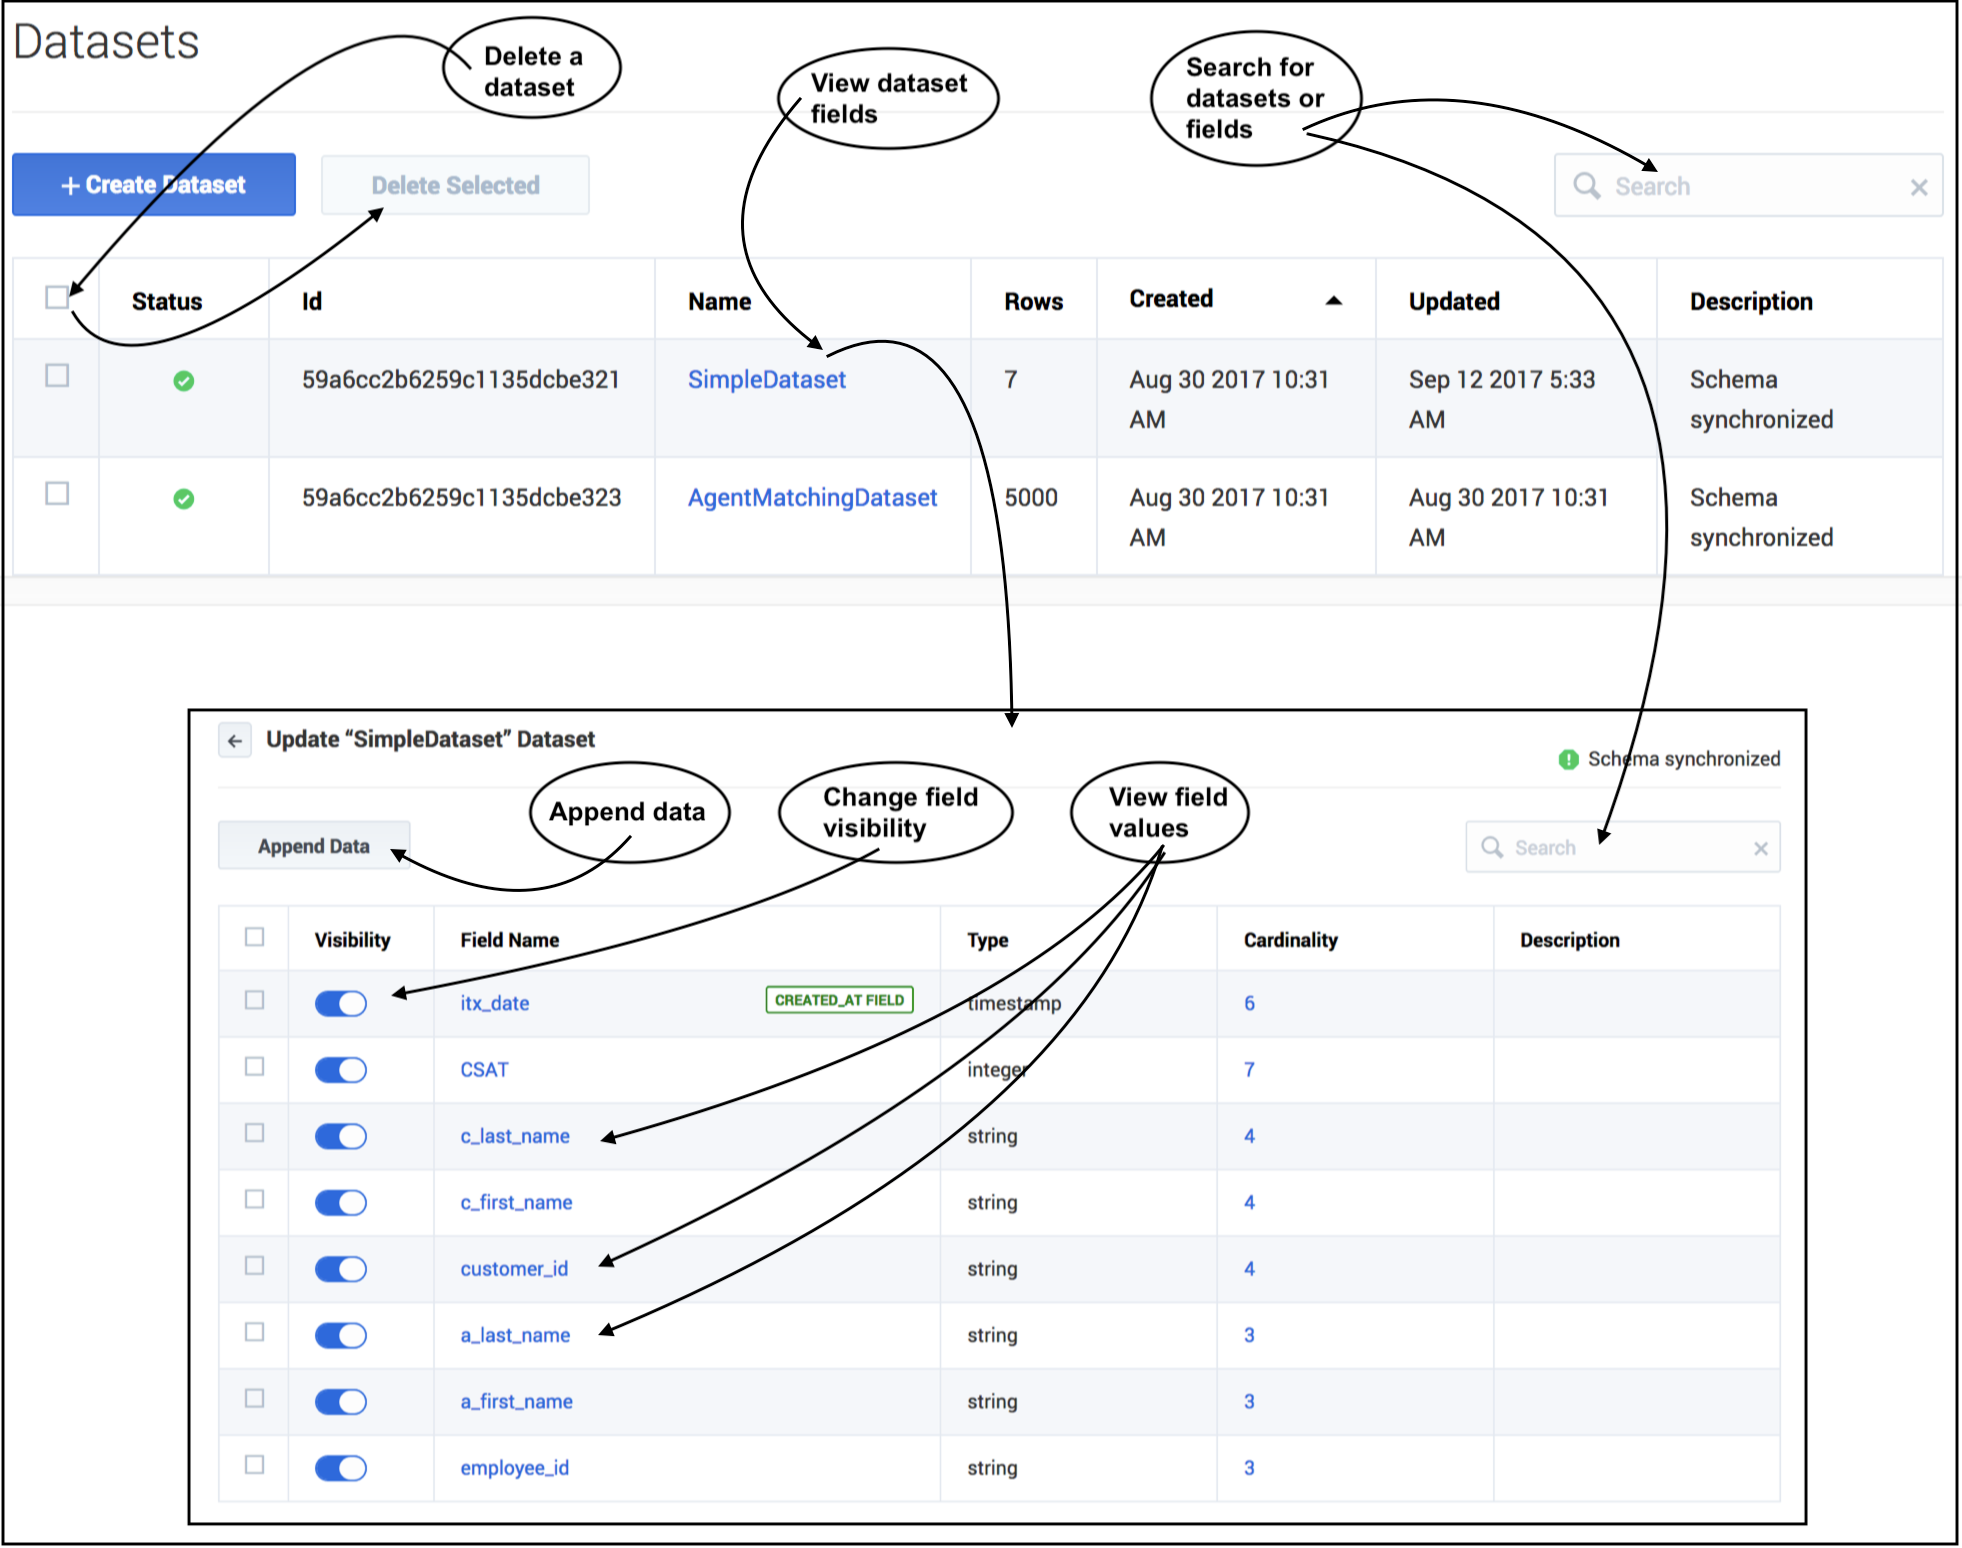The width and height of the screenshot is (1962, 1548).
Task: Click inside the fields search input box
Action: tap(1620, 847)
